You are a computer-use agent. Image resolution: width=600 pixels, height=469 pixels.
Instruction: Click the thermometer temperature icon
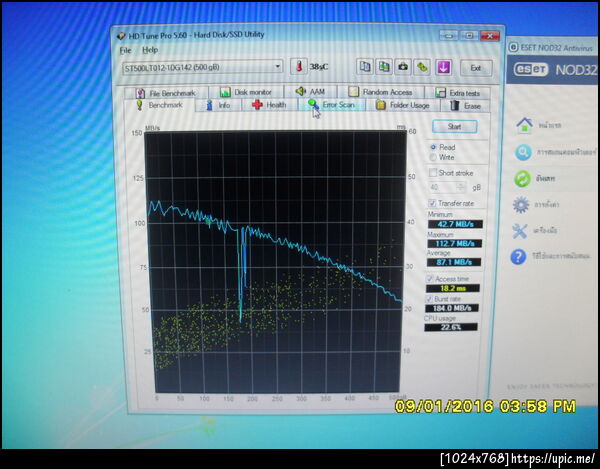(x=298, y=67)
